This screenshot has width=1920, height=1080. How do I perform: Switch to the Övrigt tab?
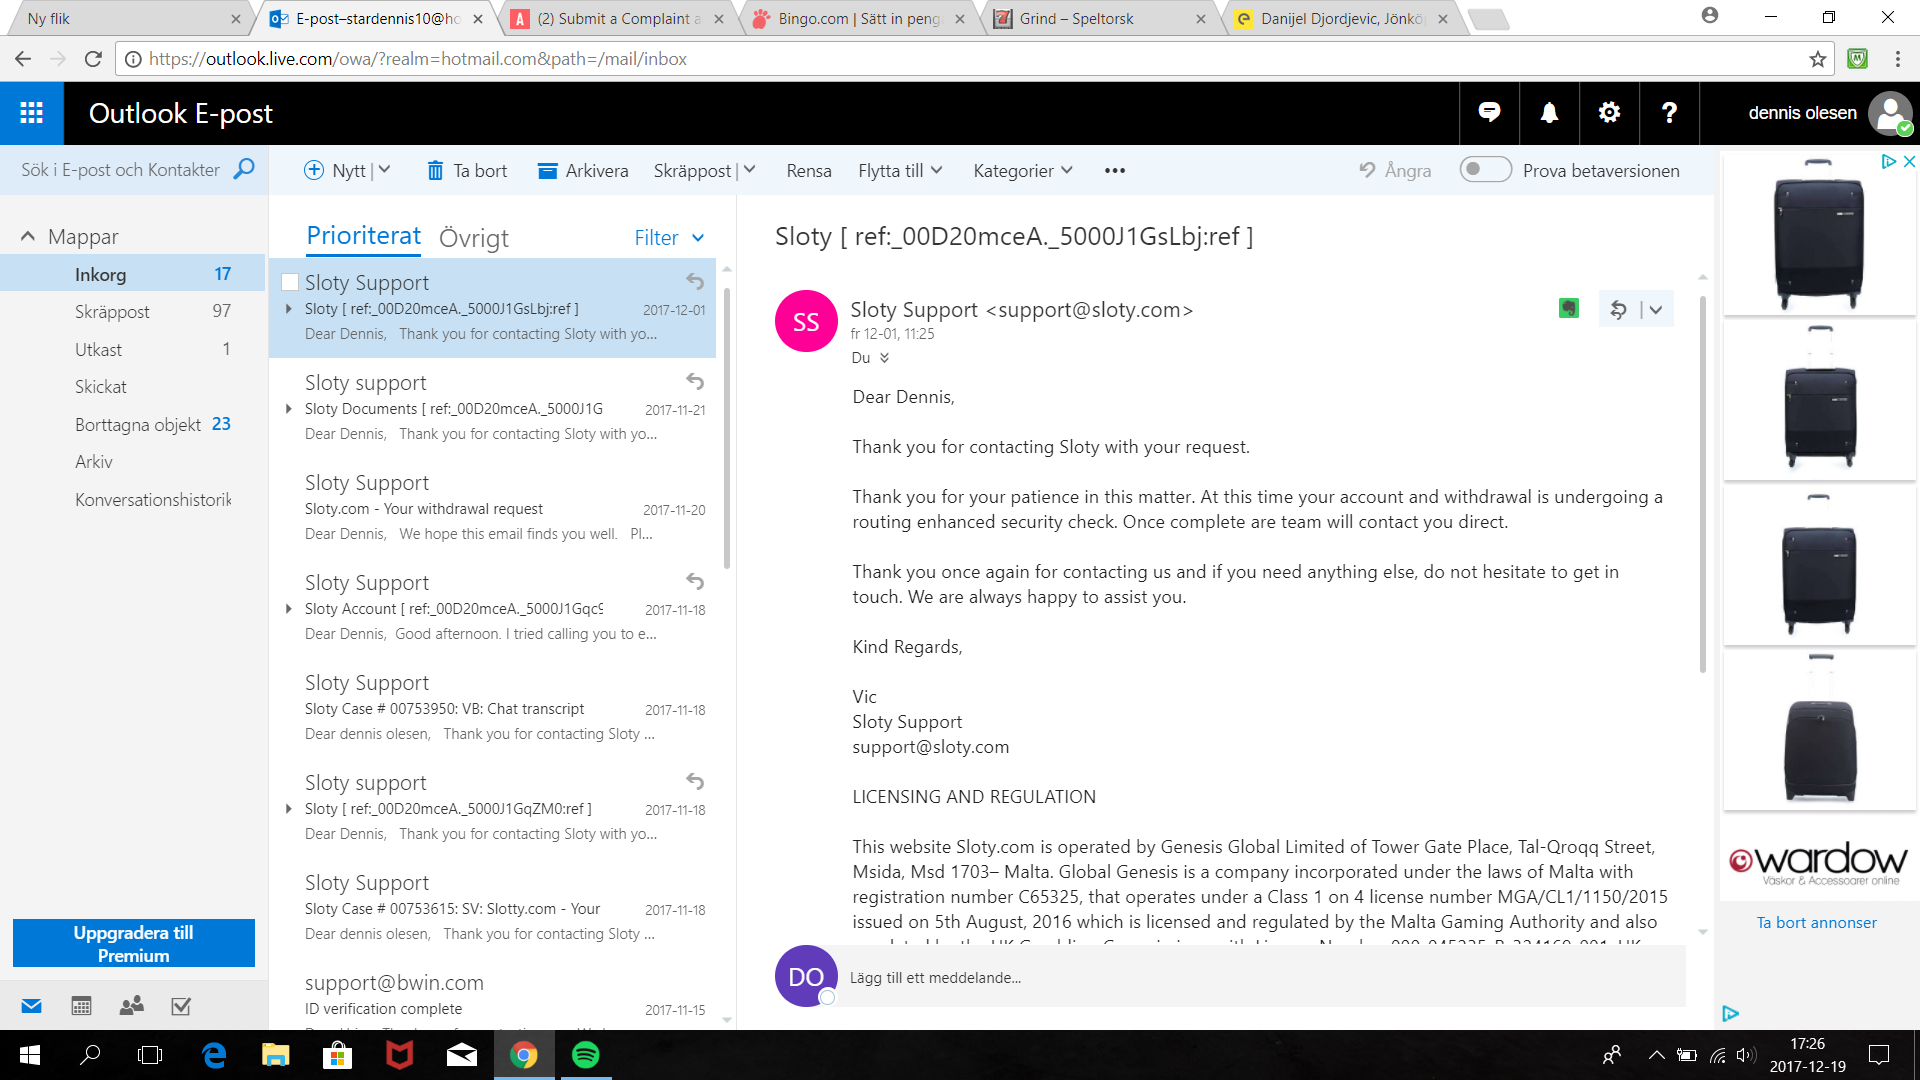pos(474,238)
